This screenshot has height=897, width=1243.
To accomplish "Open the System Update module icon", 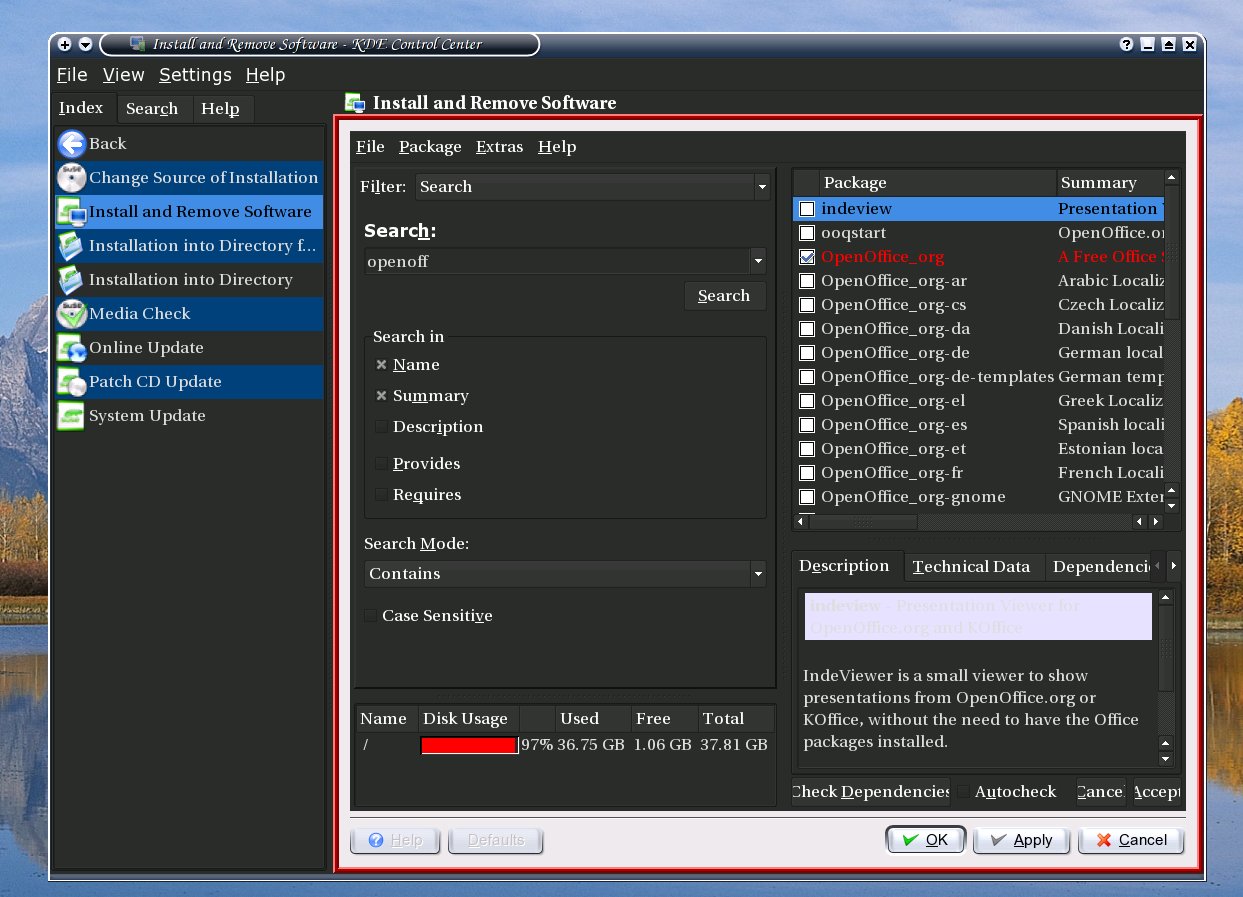I will 71,416.
